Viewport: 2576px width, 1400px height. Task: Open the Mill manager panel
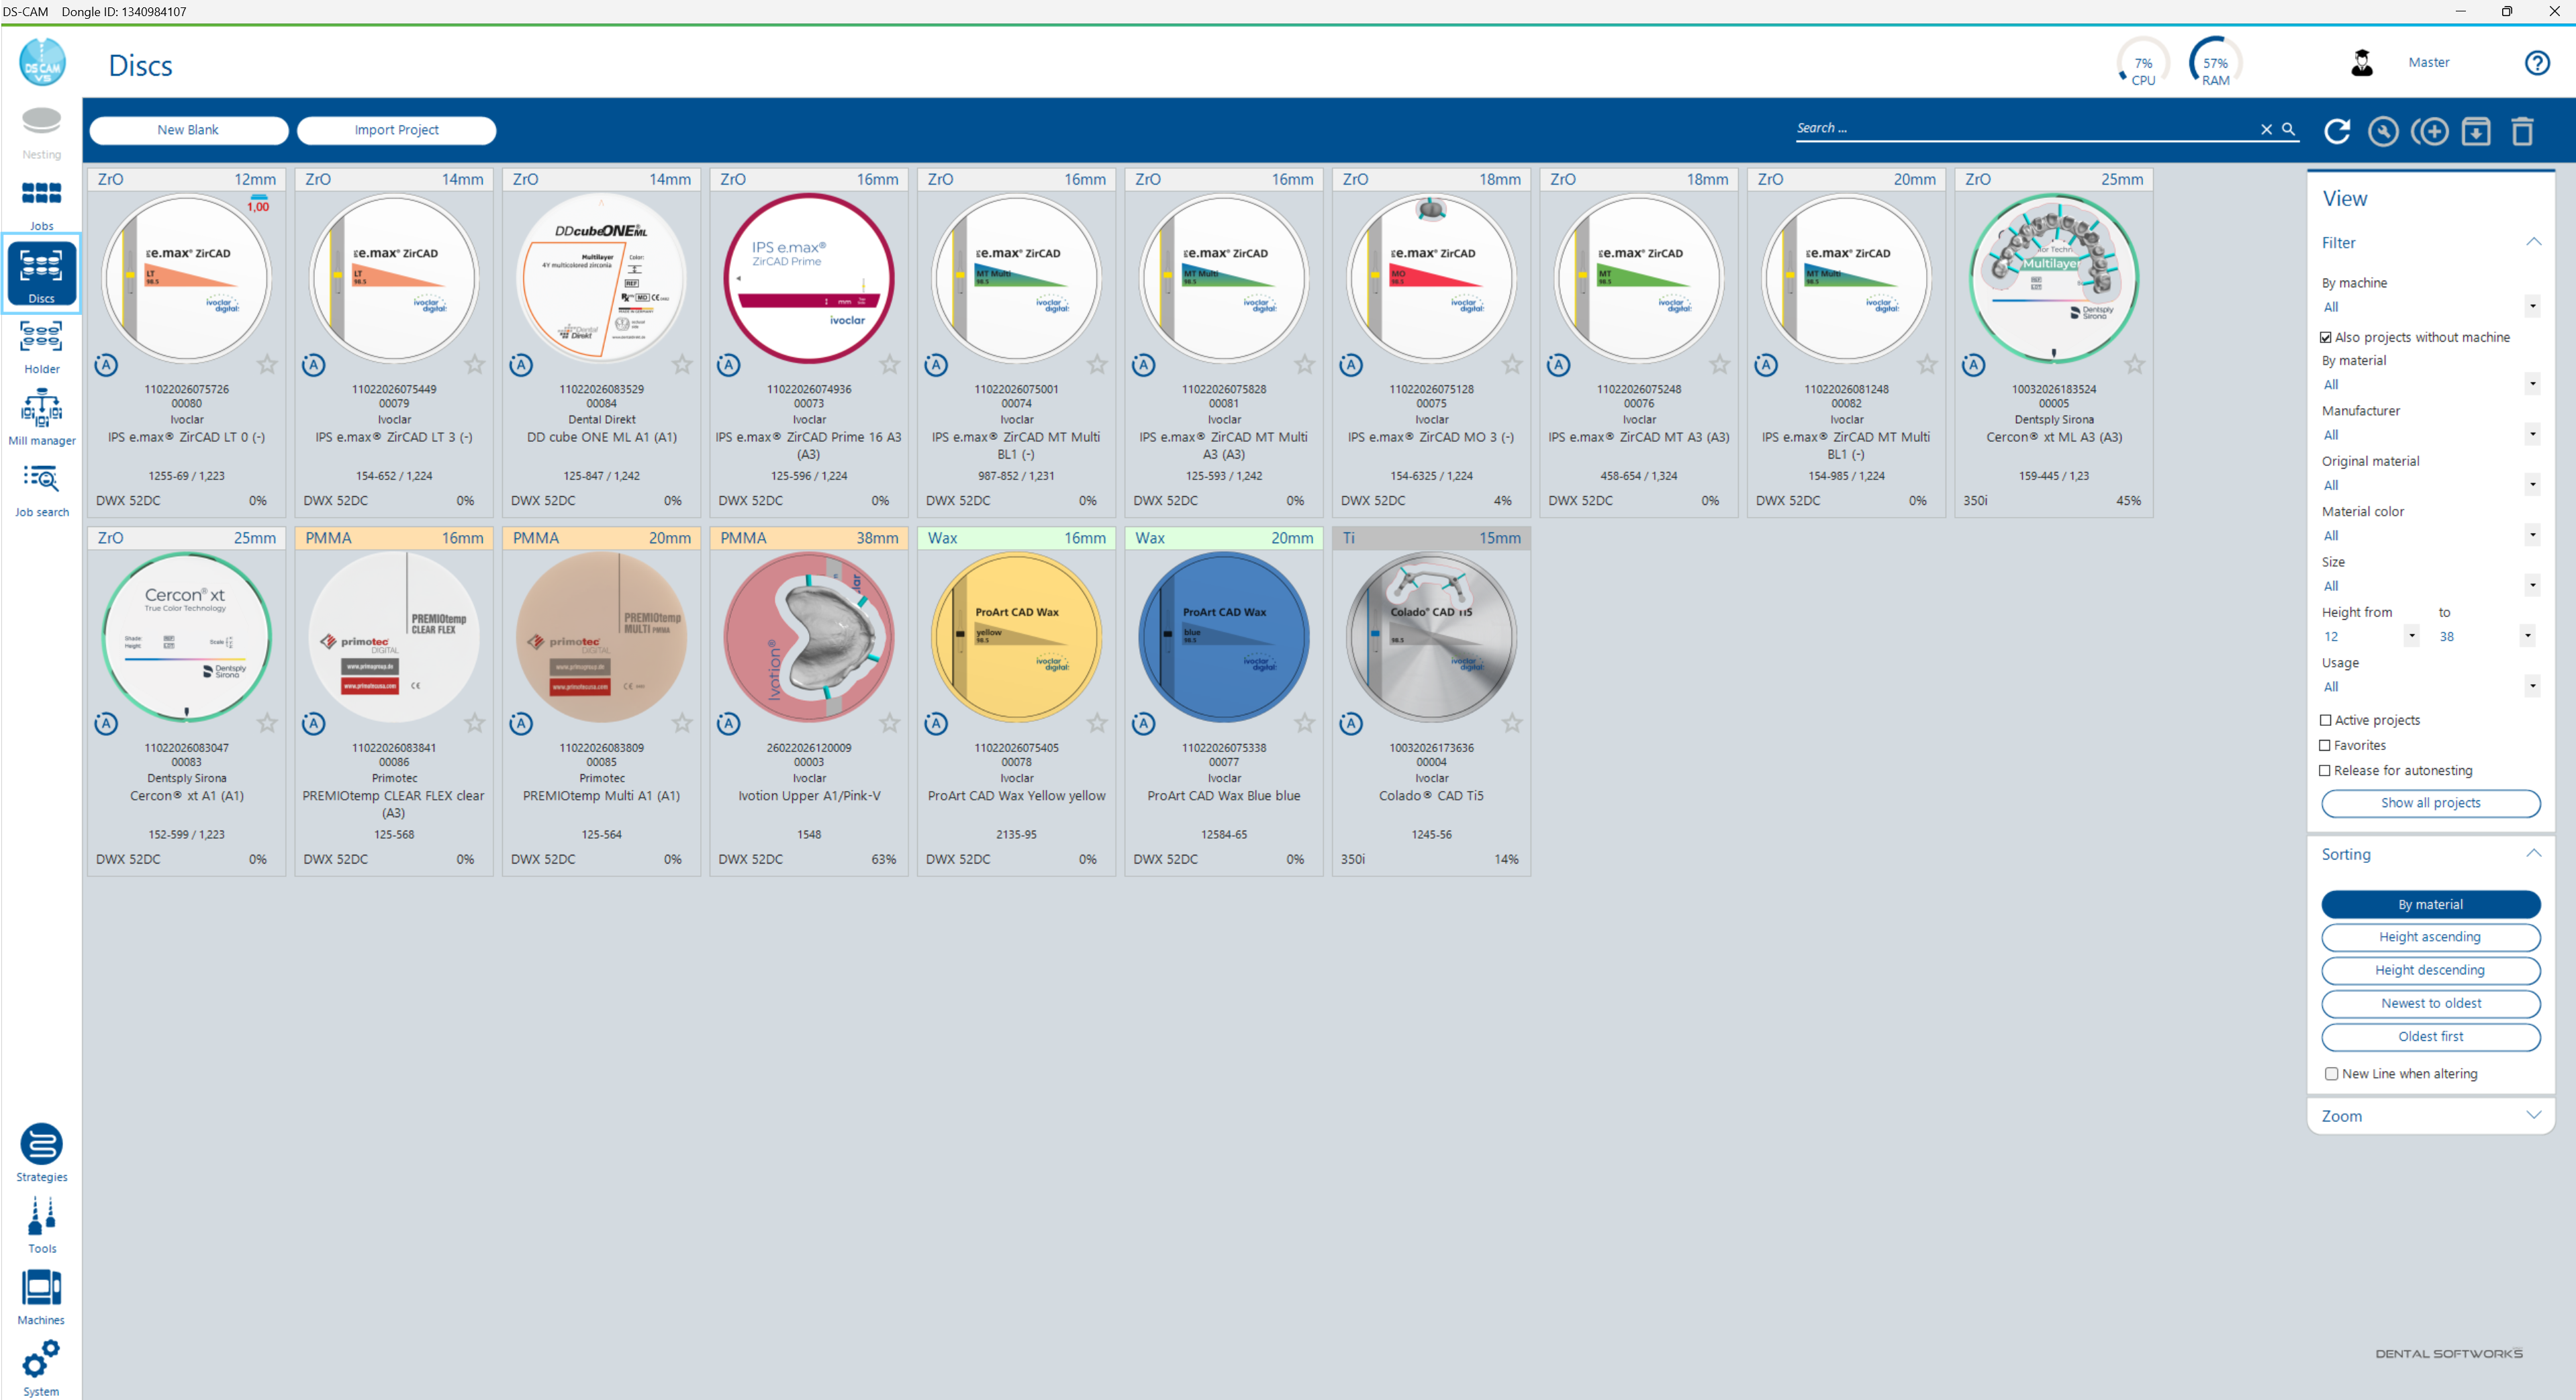(41, 415)
